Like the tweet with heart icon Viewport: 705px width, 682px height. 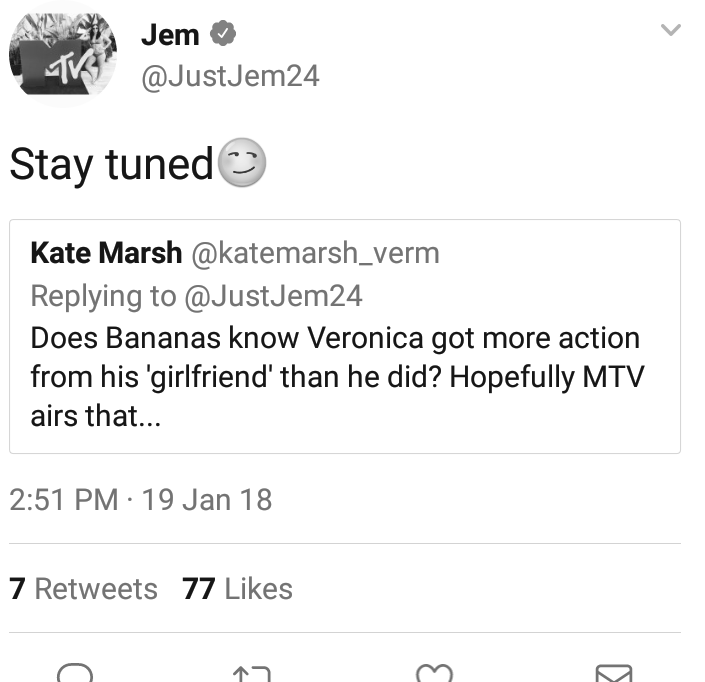pyautogui.click(x=434, y=673)
